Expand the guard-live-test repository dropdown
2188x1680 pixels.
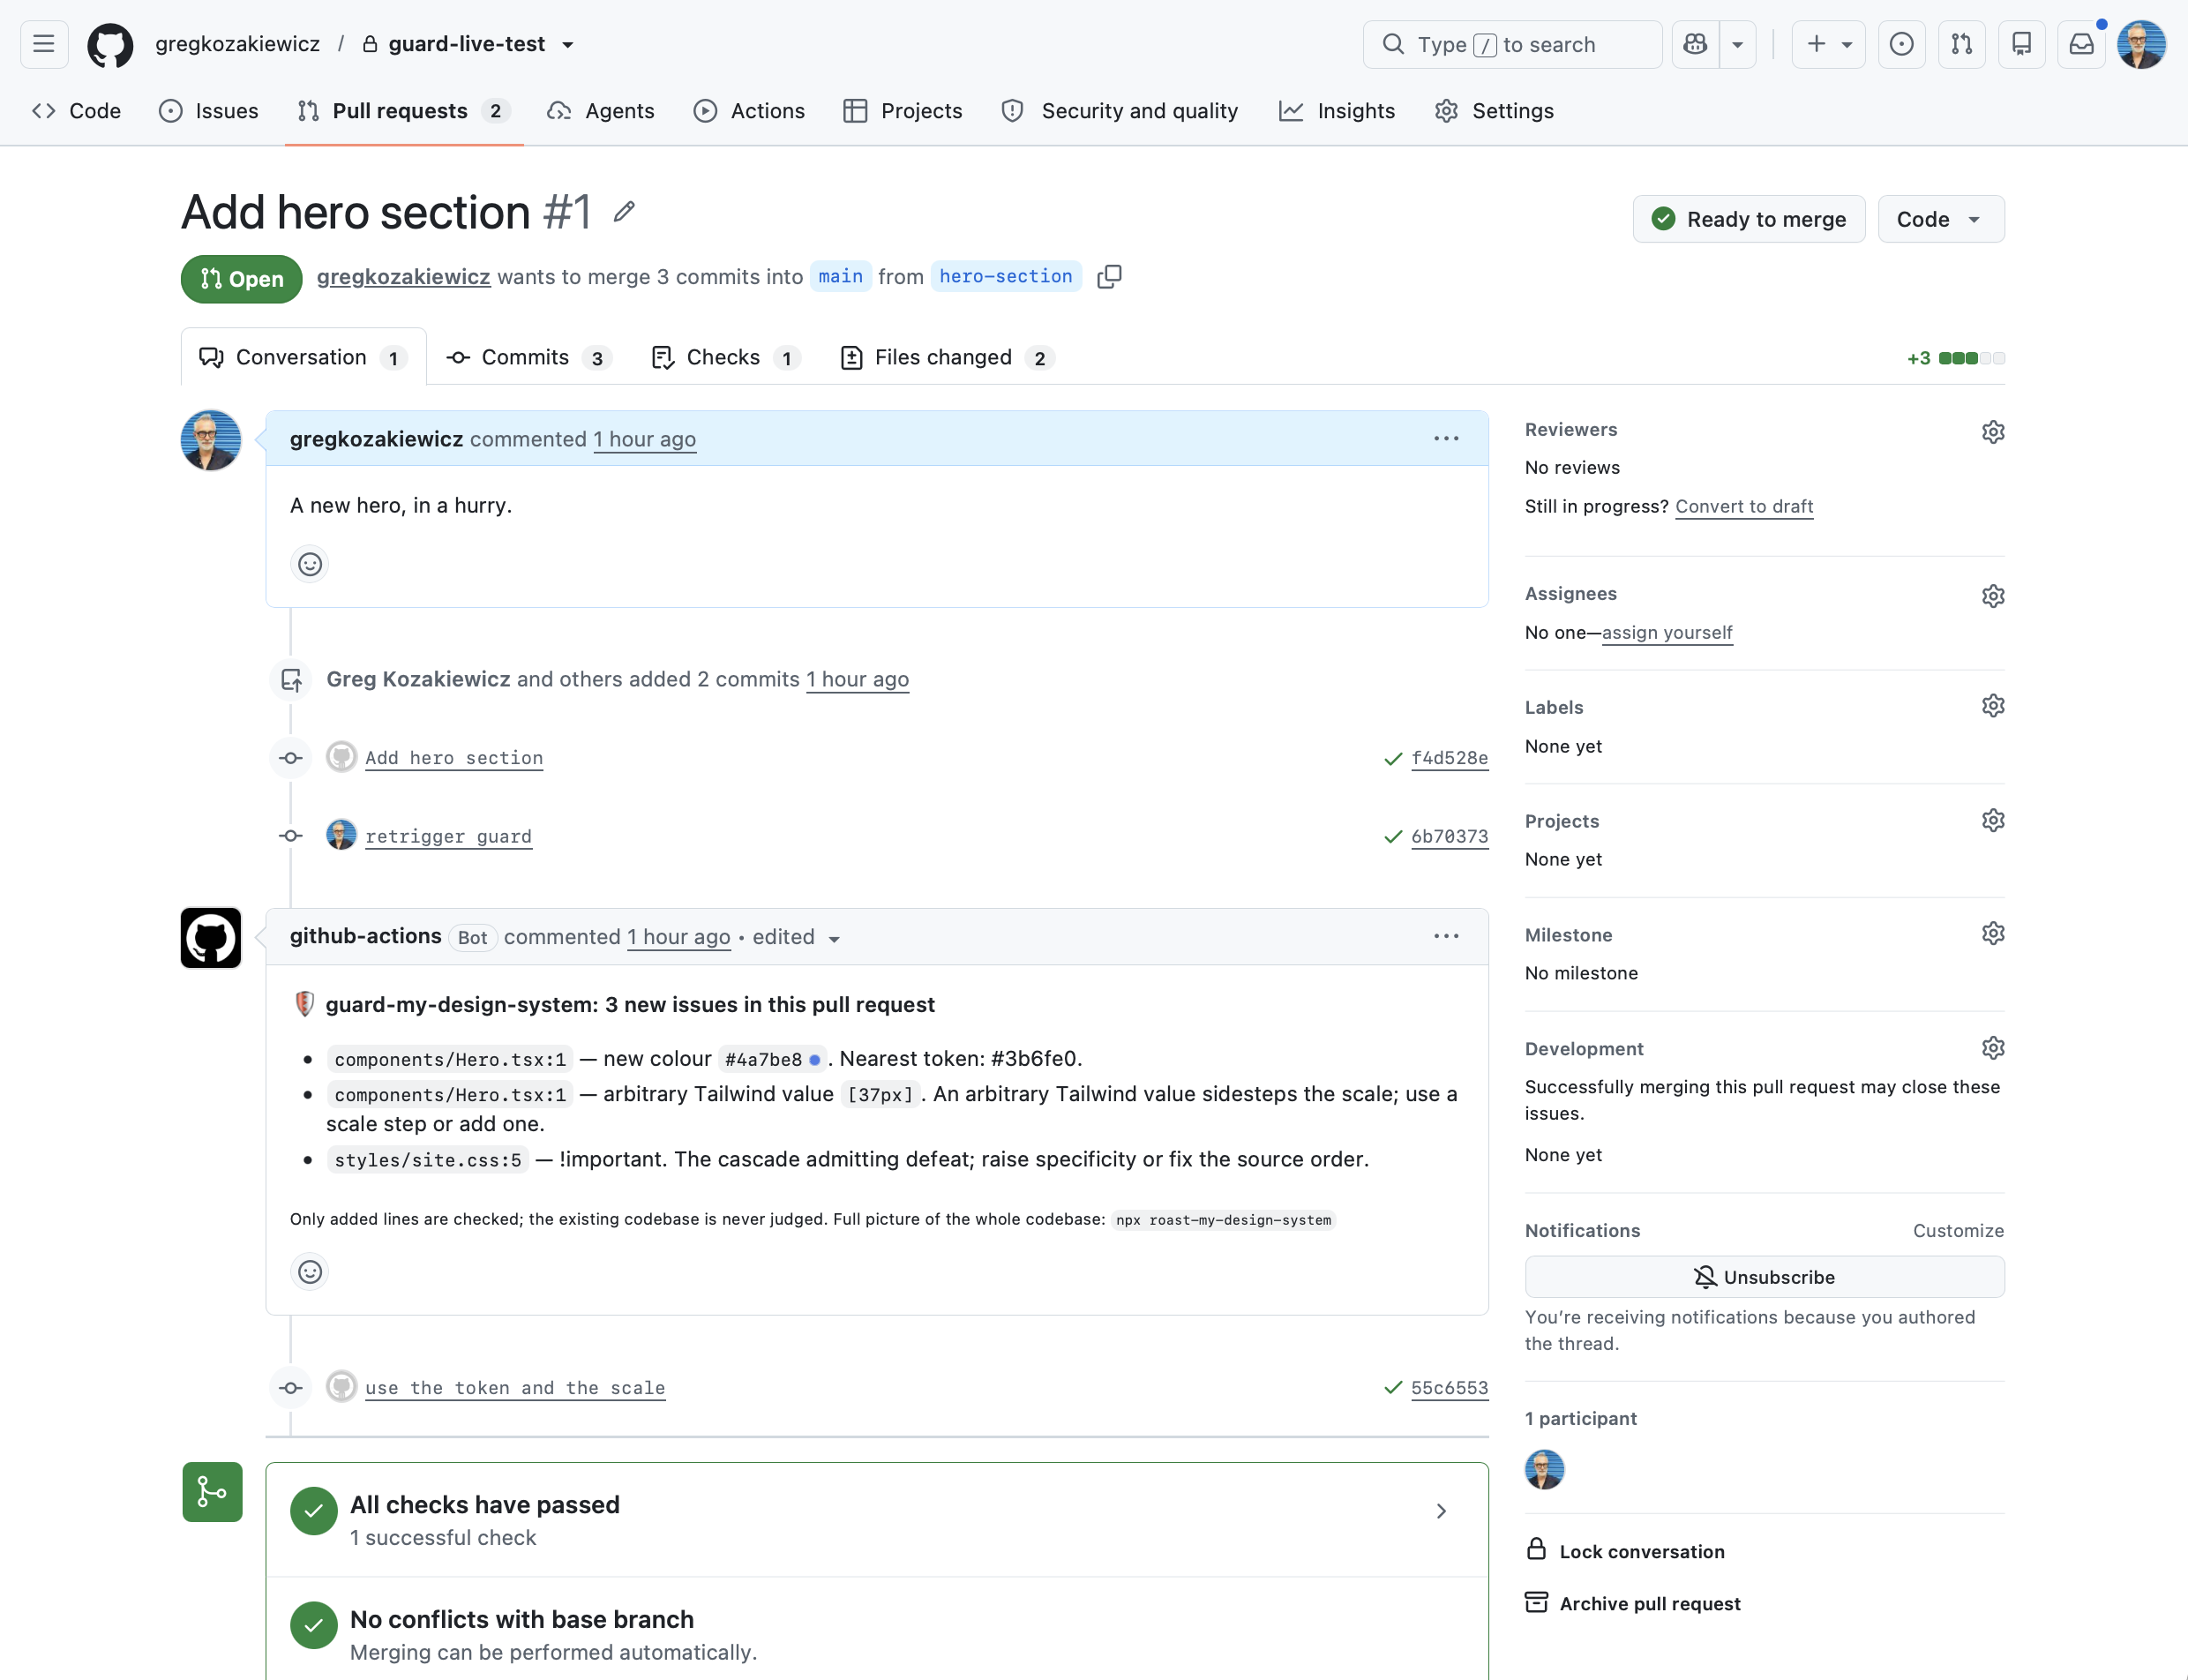568,45
